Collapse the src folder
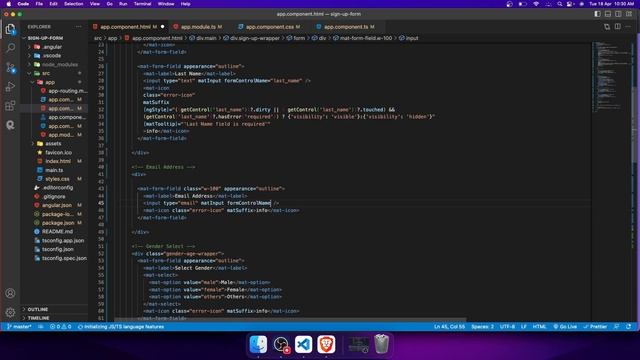The height and width of the screenshot is (360, 640). pos(46,73)
